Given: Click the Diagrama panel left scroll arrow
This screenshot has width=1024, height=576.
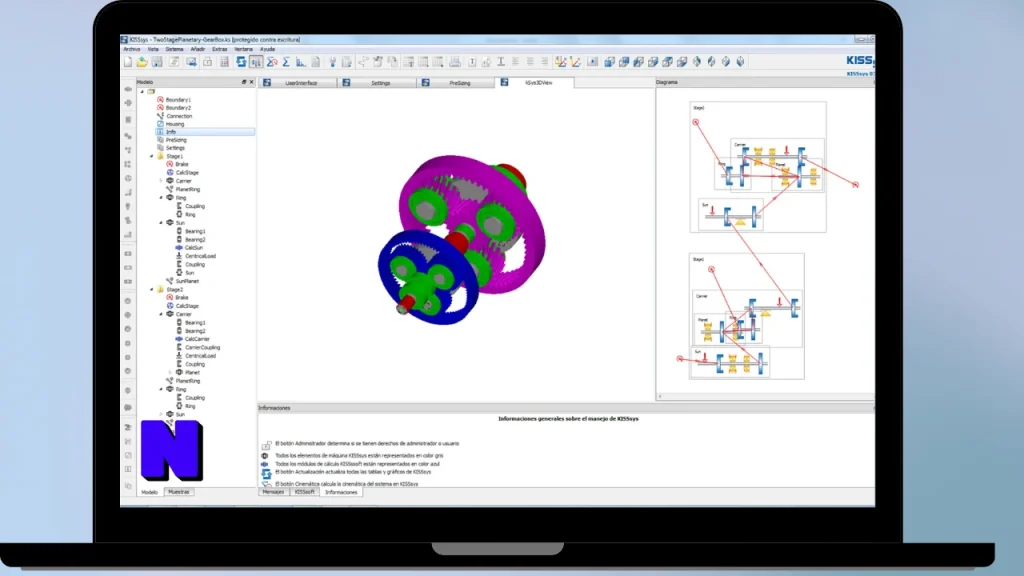Looking at the screenshot, I should pos(660,396).
